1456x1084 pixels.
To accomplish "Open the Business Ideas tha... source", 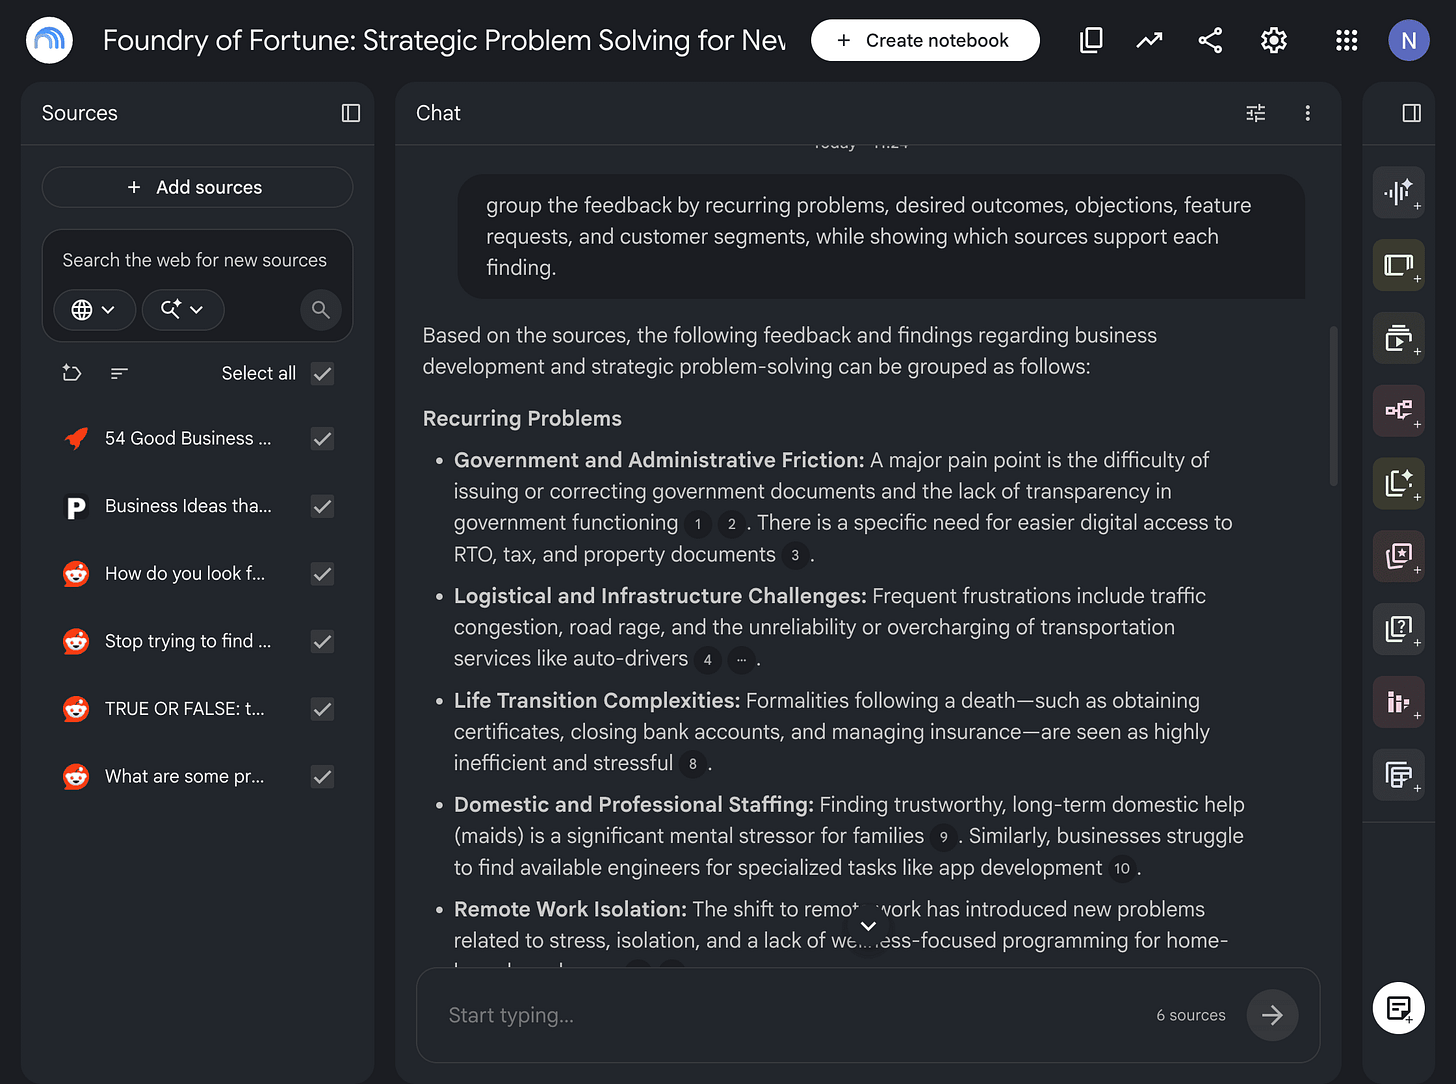I will coord(188,506).
